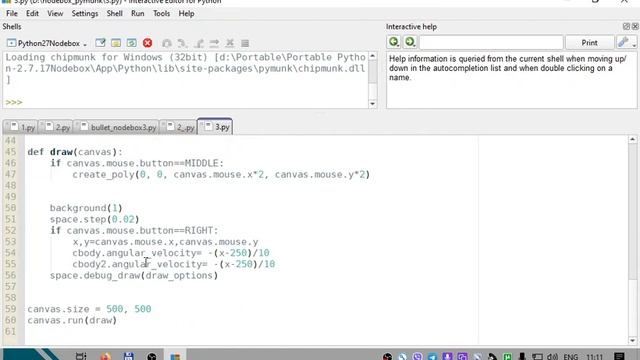Open the taskbar notification center icon
Viewport: 640px width, 360px height.
click(619, 356)
